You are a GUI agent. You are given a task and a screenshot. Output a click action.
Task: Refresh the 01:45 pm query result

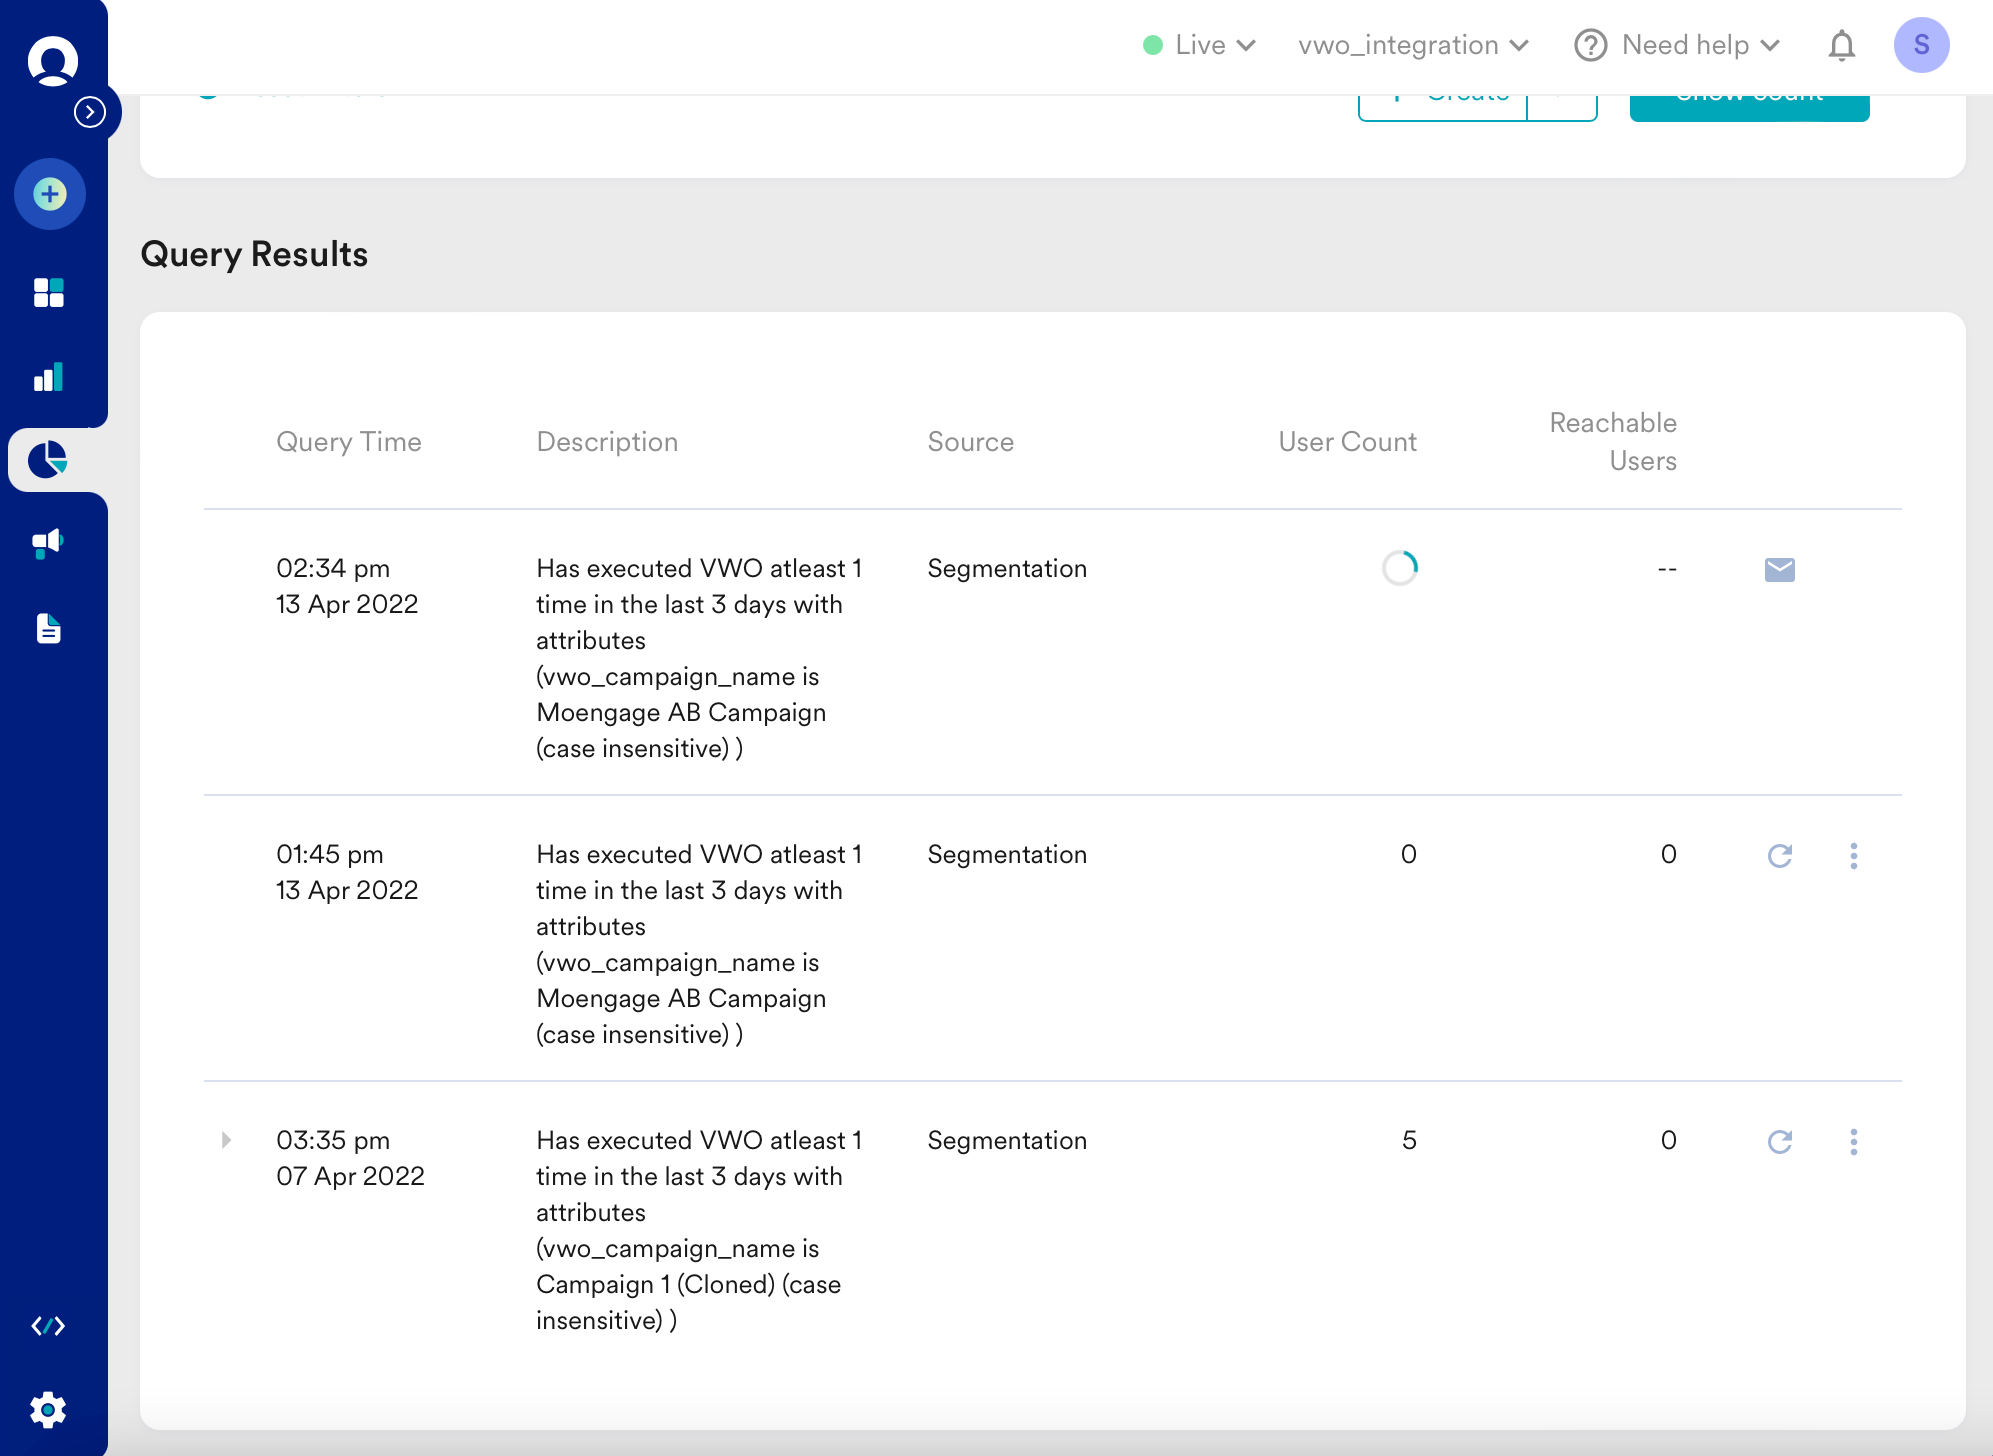tap(1780, 856)
